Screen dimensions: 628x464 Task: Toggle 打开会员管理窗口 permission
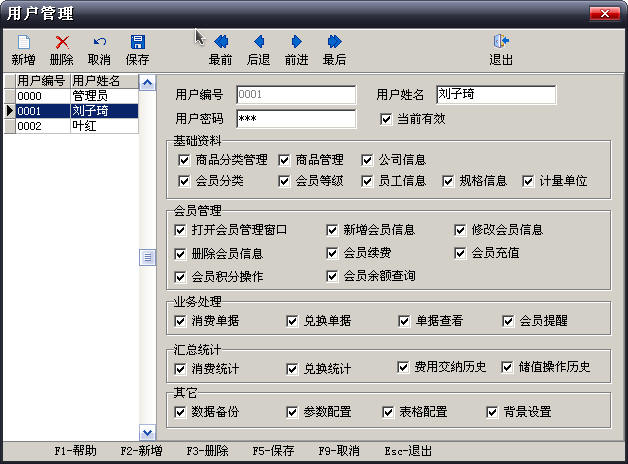coord(180,230)
